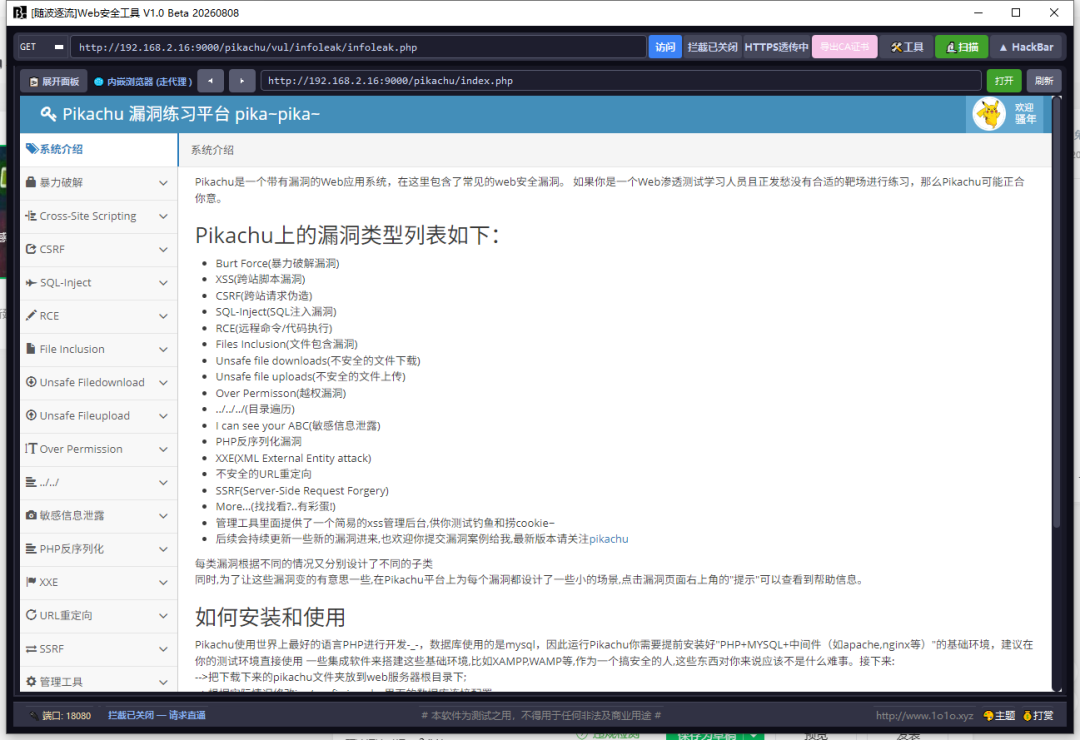Open the GET request method dropdown
Screen dimensions: 1080x740
point(42,47)
